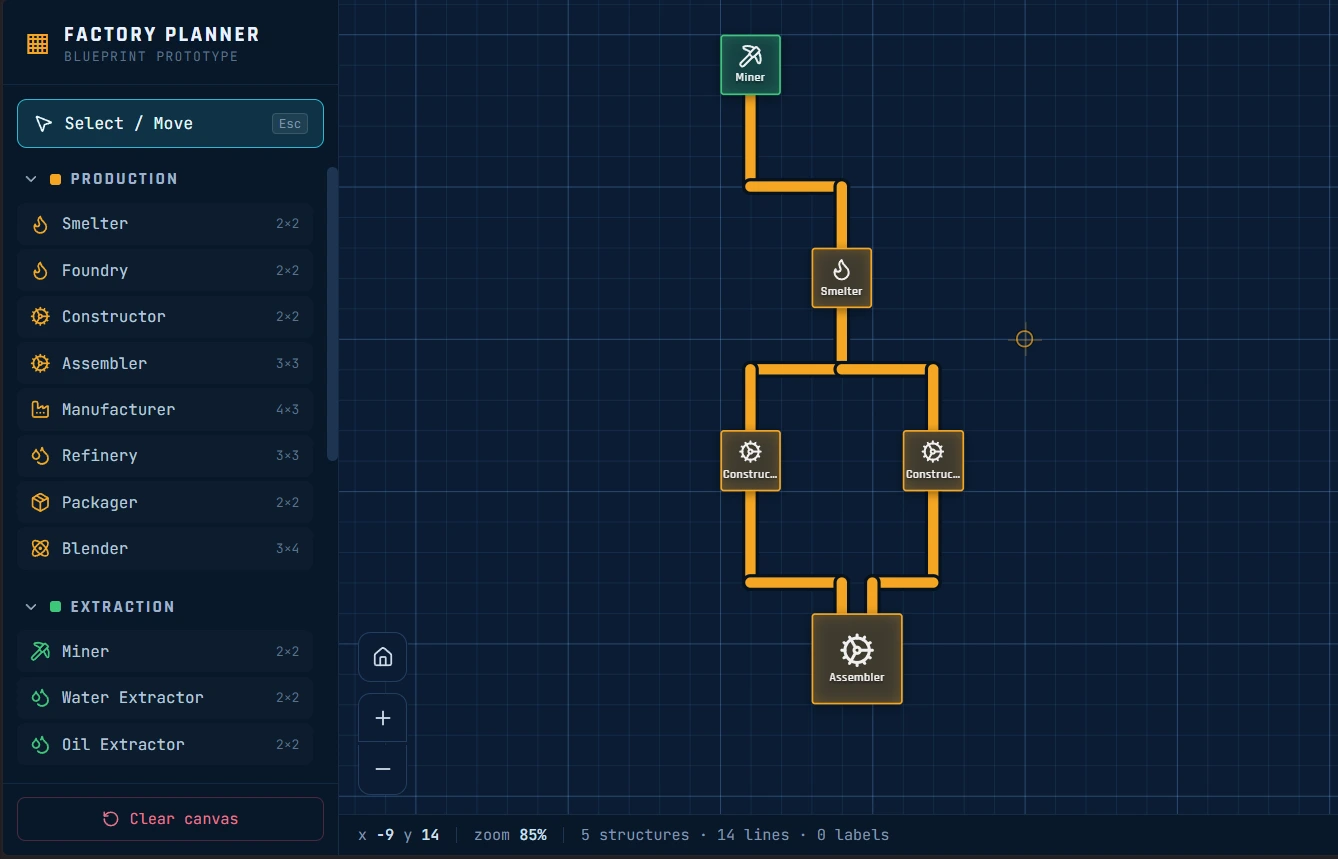
Task: Pick Foundry from the production list
Action: (x=165, y=270)
